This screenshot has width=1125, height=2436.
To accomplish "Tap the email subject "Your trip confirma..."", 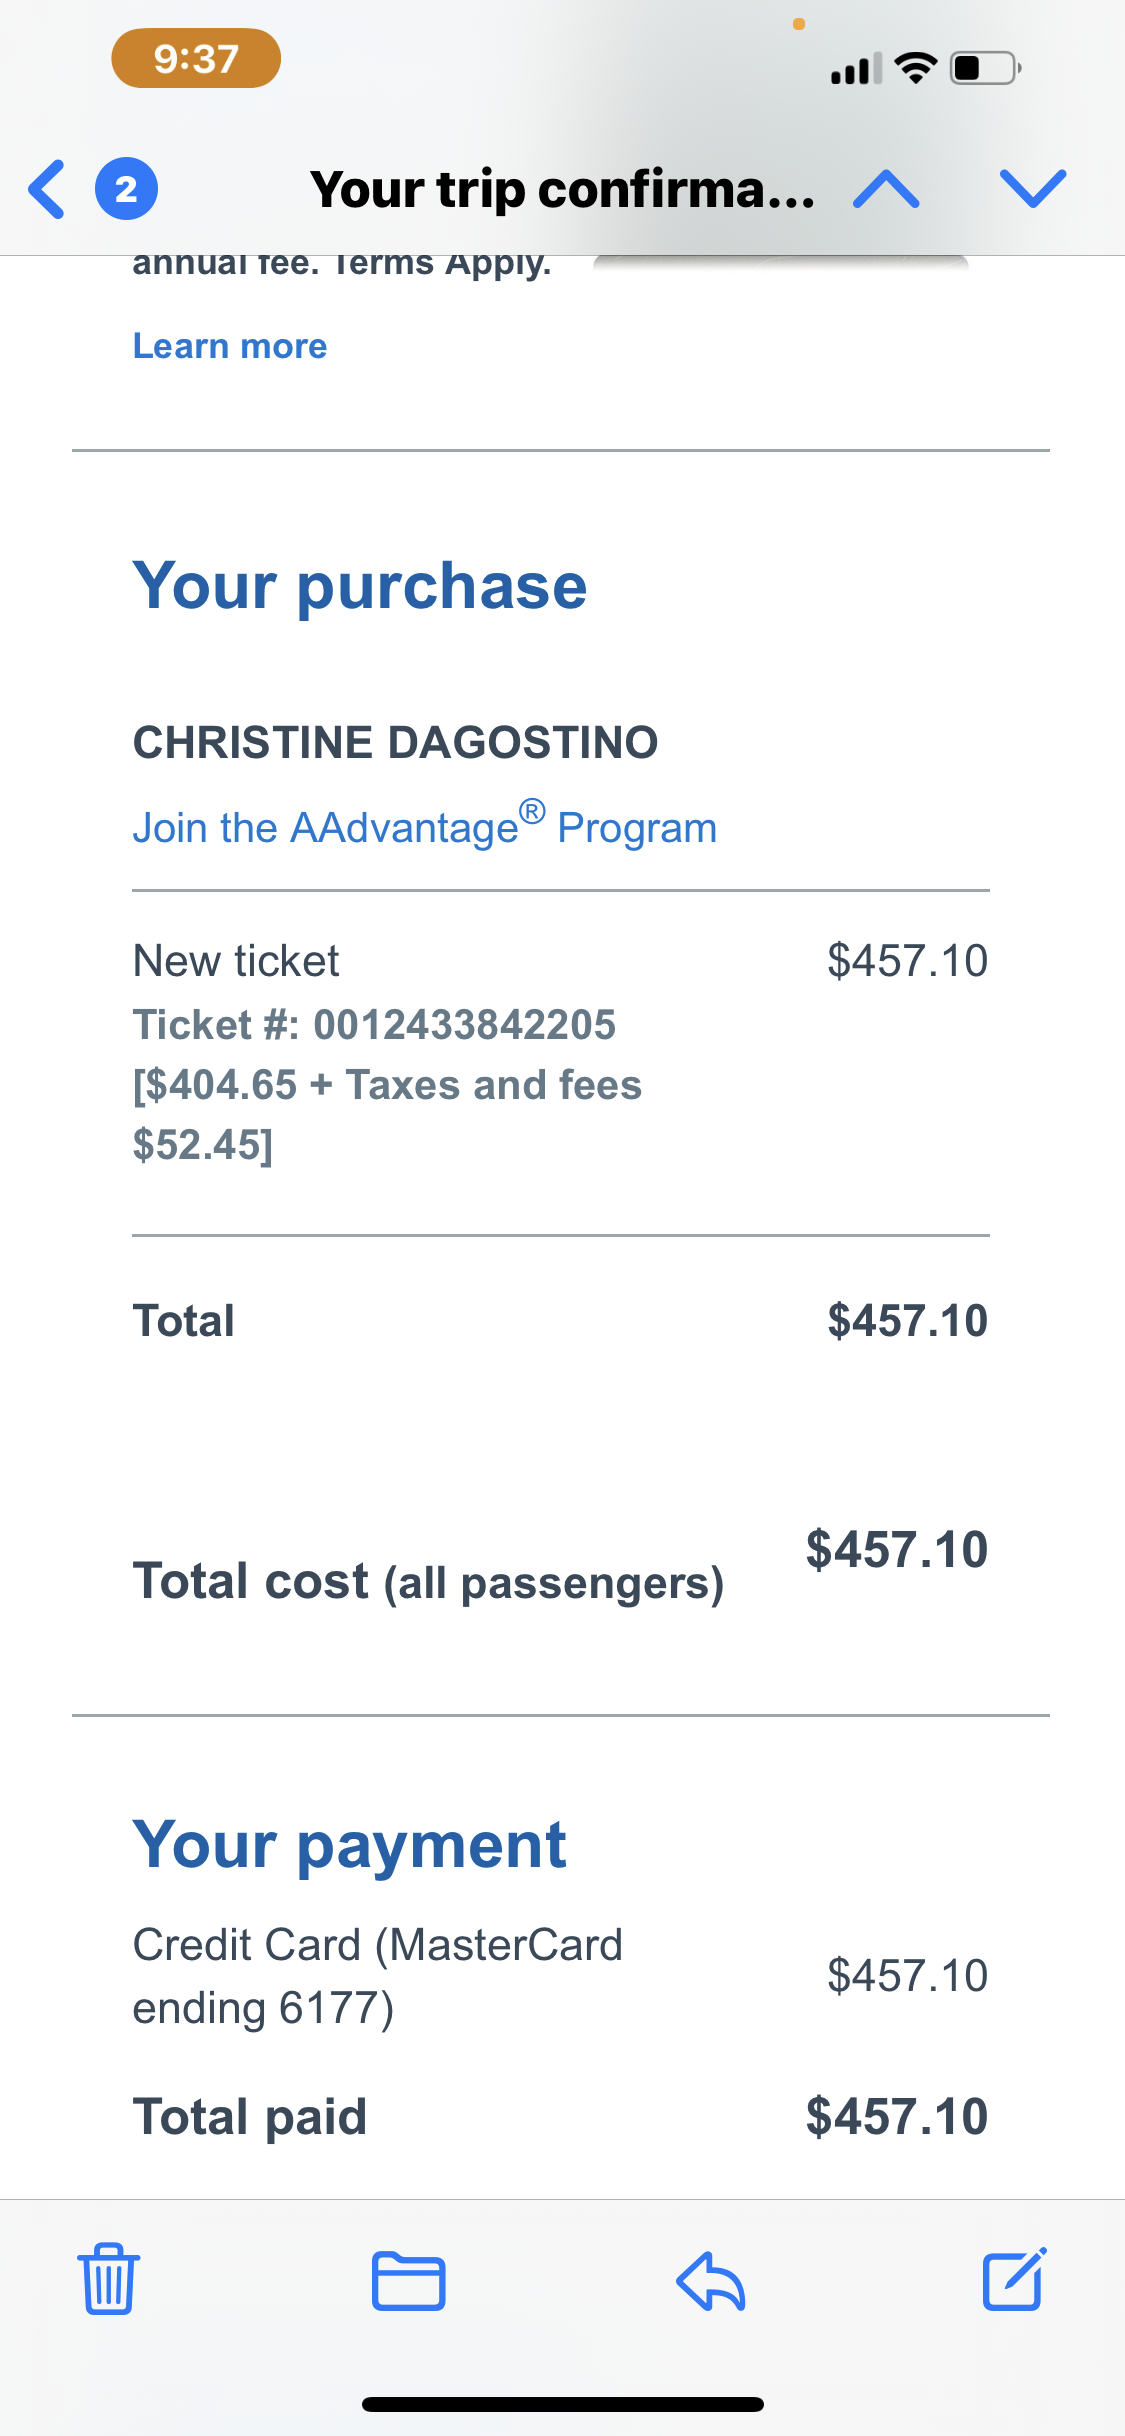I will click(562, 189).
